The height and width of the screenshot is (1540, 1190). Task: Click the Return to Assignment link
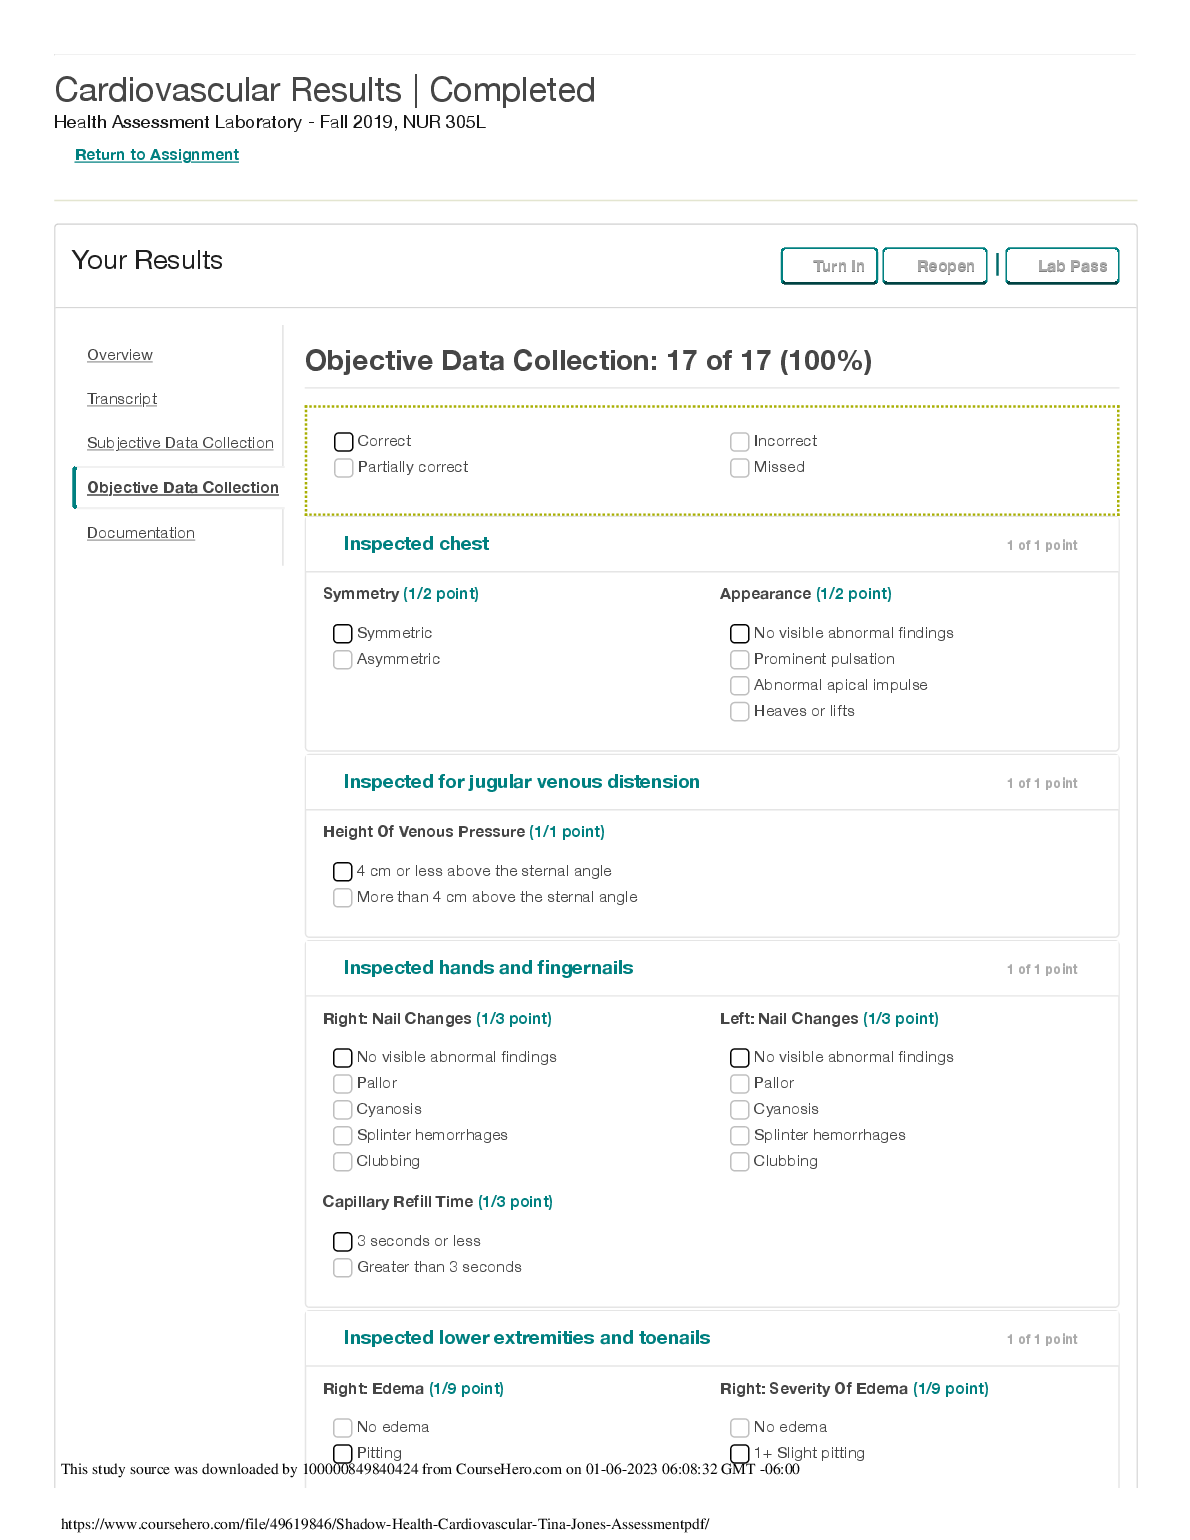pos(157,155)
